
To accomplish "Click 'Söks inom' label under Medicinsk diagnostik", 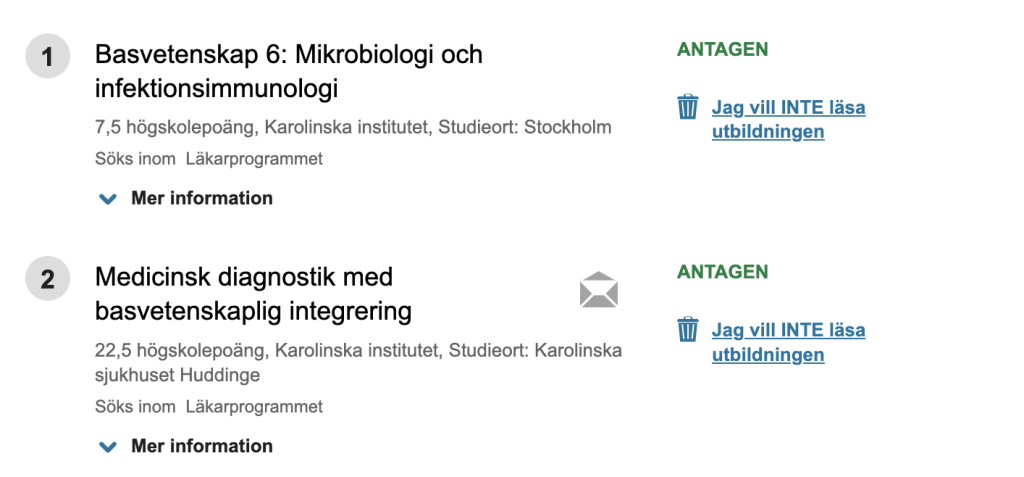I will (135, 407).
